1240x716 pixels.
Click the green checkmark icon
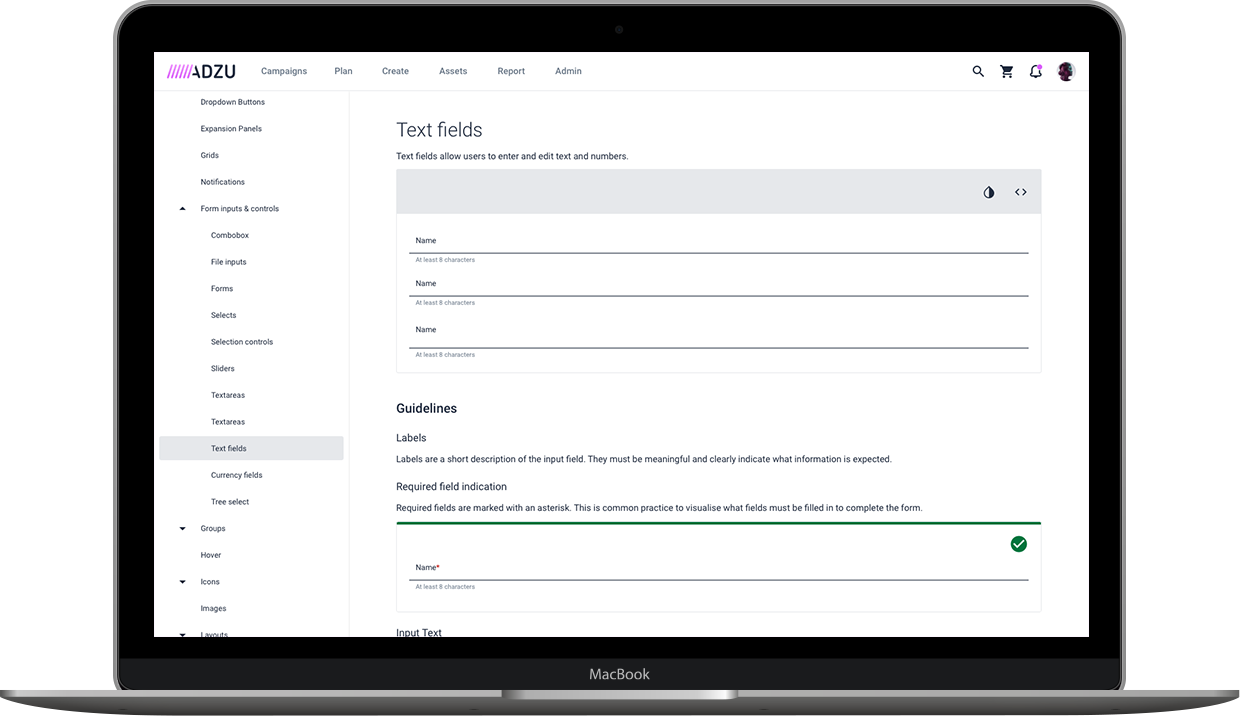[1018, 544]
